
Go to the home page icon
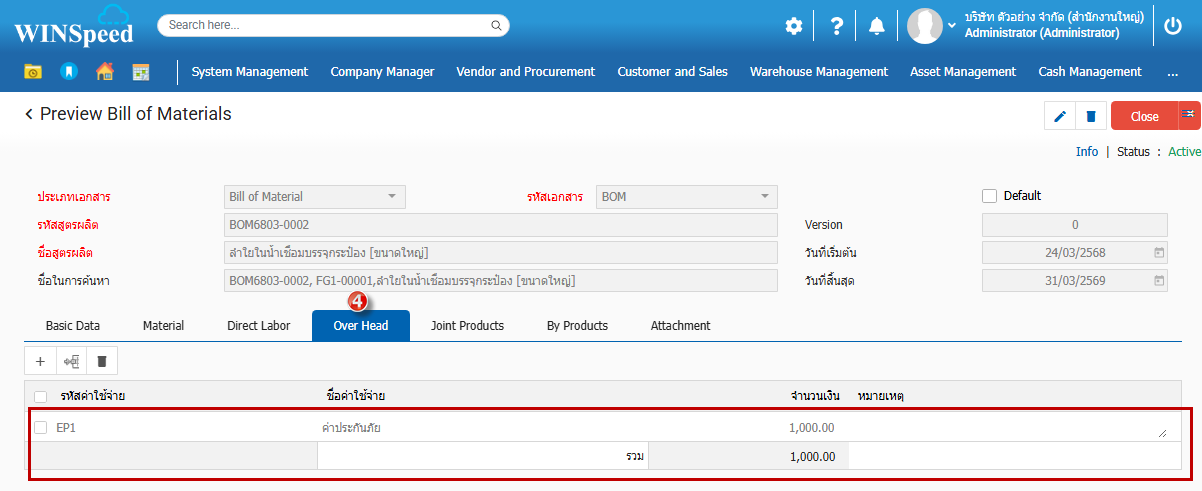click(104, 71)
